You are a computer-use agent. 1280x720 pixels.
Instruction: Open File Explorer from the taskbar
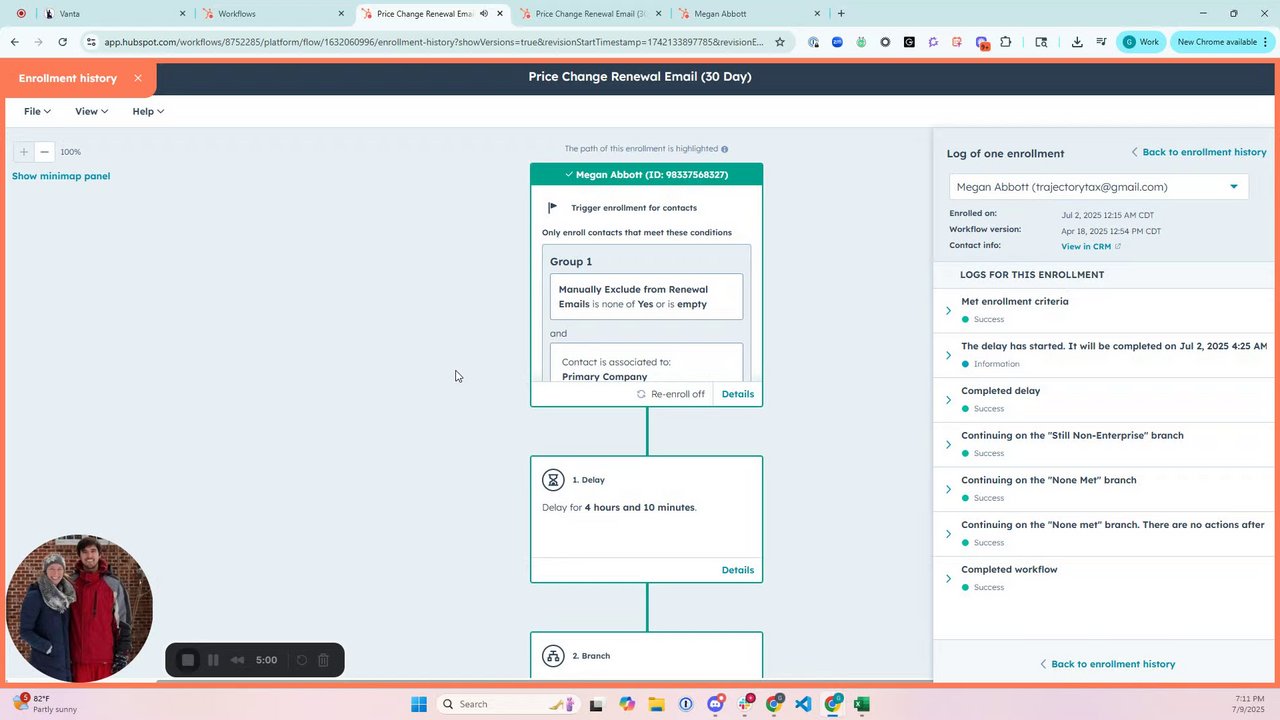pos(656,704)
